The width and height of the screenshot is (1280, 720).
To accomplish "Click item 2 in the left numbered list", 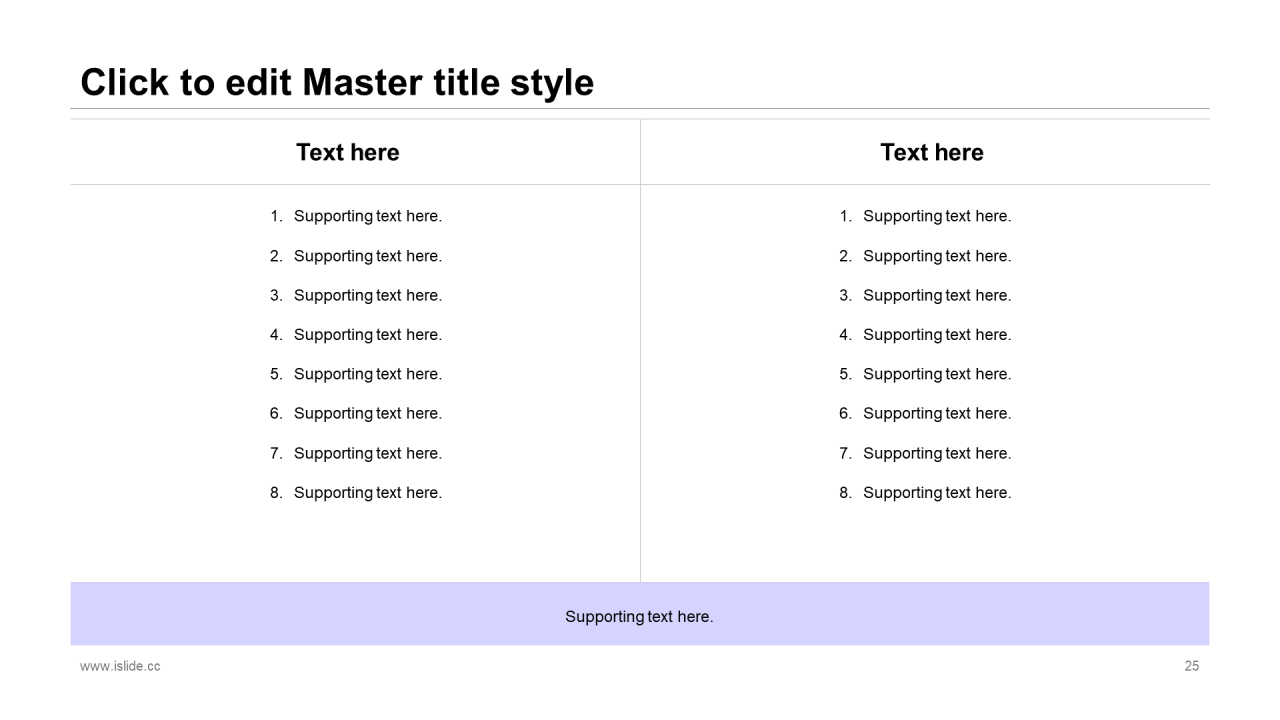I will coord(367,256).
